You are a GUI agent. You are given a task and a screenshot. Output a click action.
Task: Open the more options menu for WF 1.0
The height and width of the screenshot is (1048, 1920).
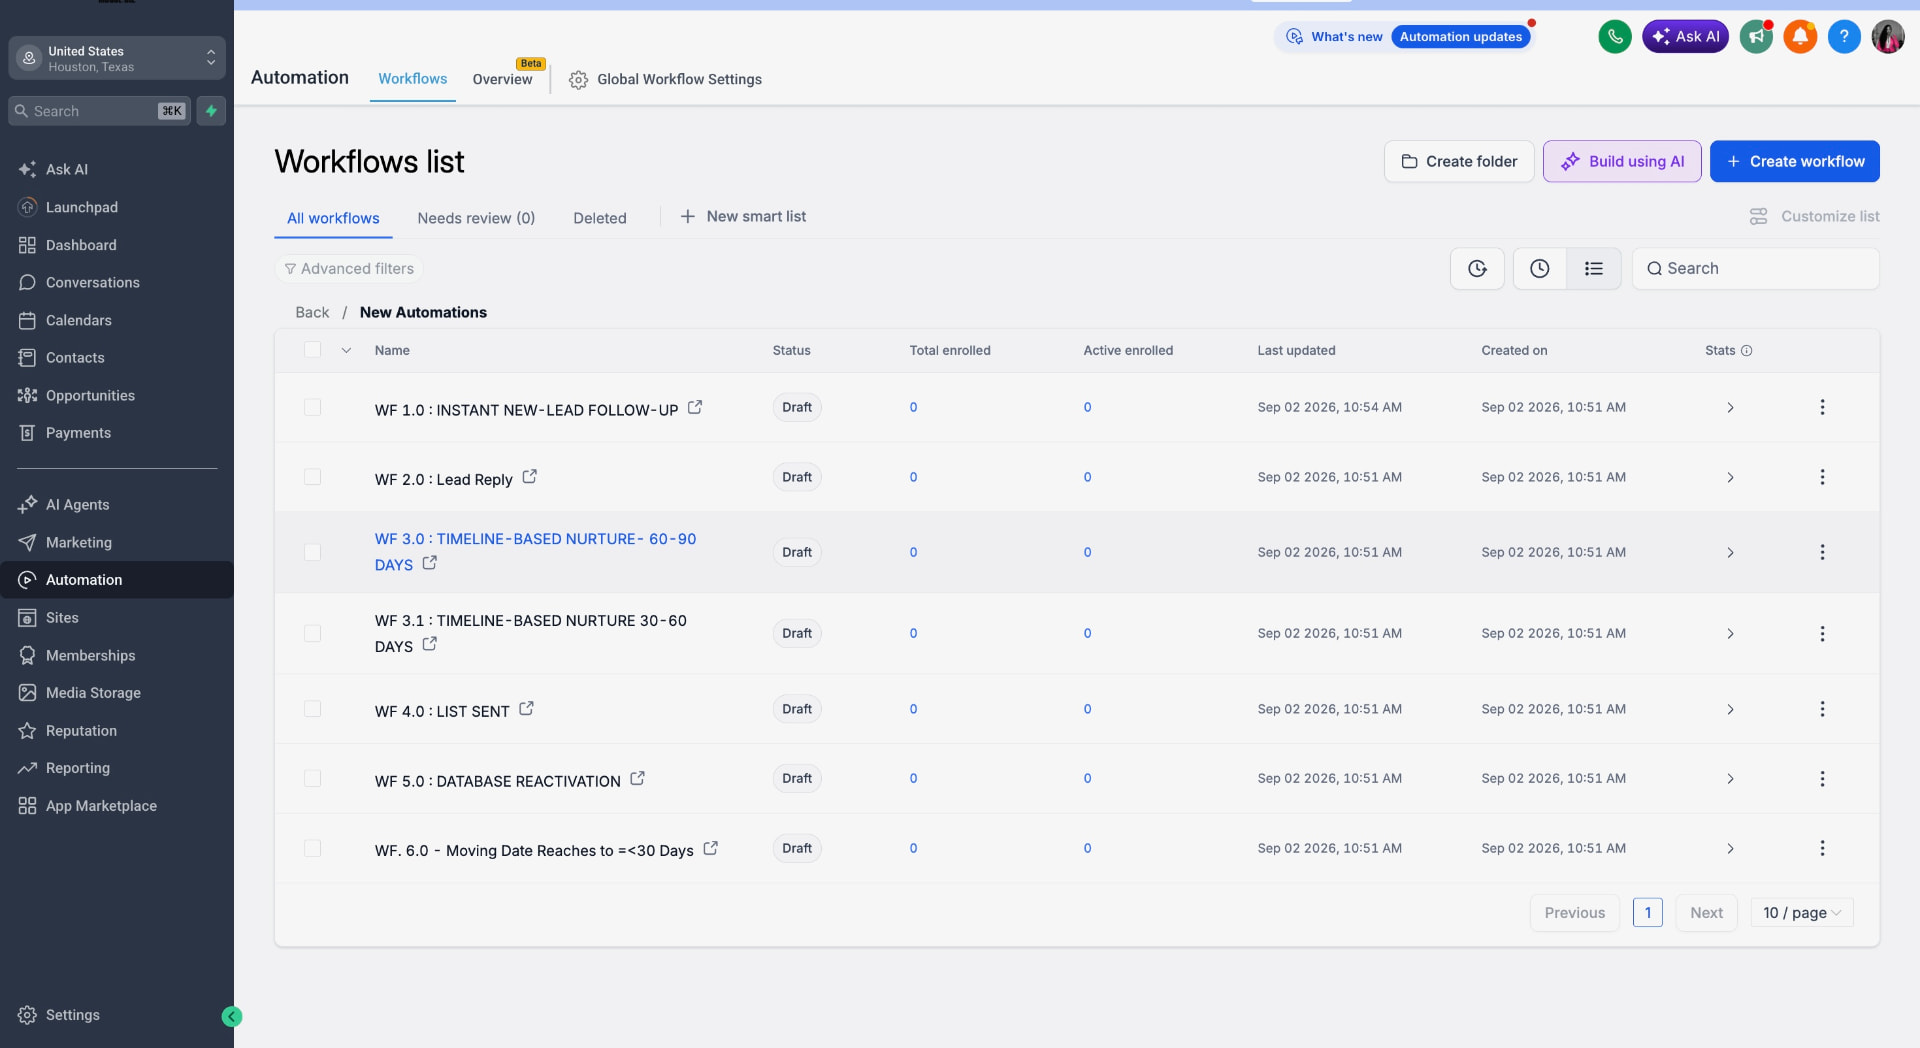coord(1822,407)
